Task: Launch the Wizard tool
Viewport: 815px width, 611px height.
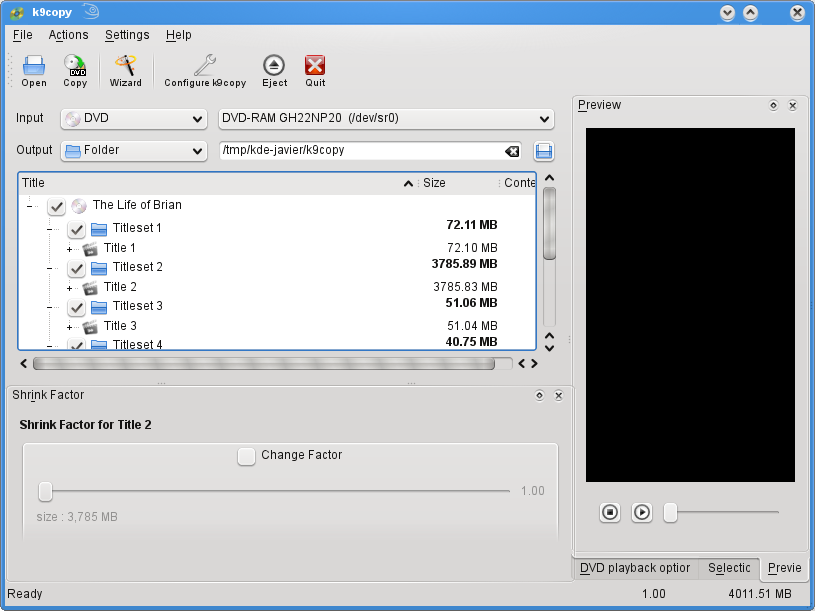Action: [125, 71]
